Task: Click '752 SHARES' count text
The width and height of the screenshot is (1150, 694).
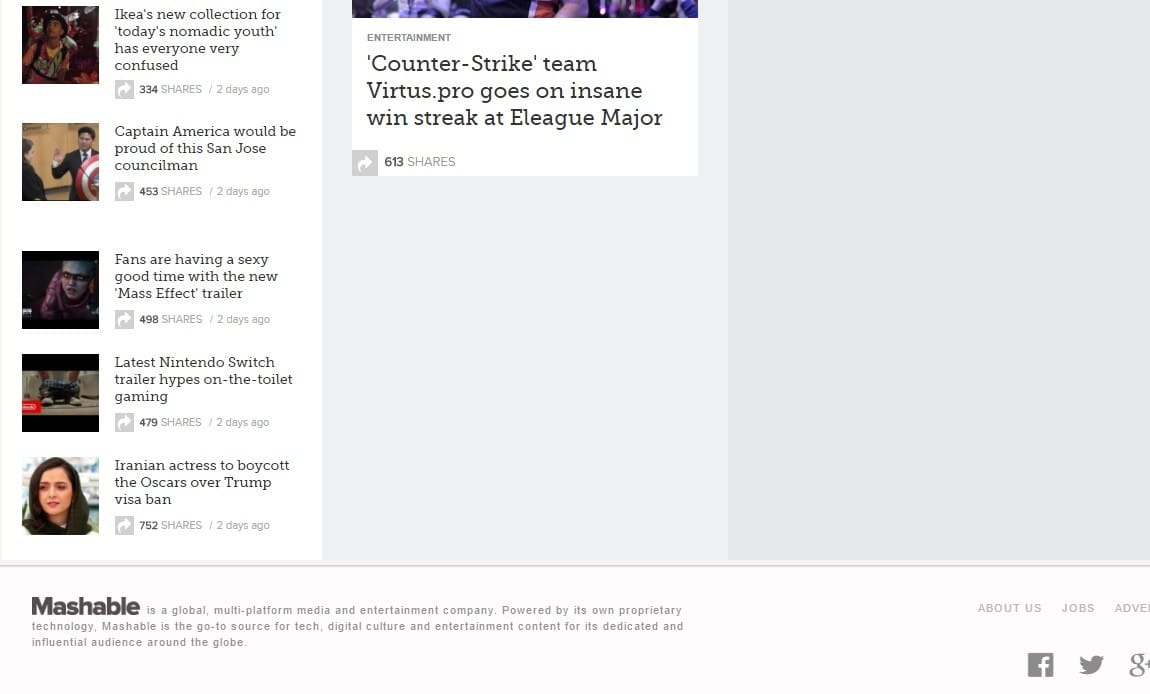Action: click(x=170, y=526)
